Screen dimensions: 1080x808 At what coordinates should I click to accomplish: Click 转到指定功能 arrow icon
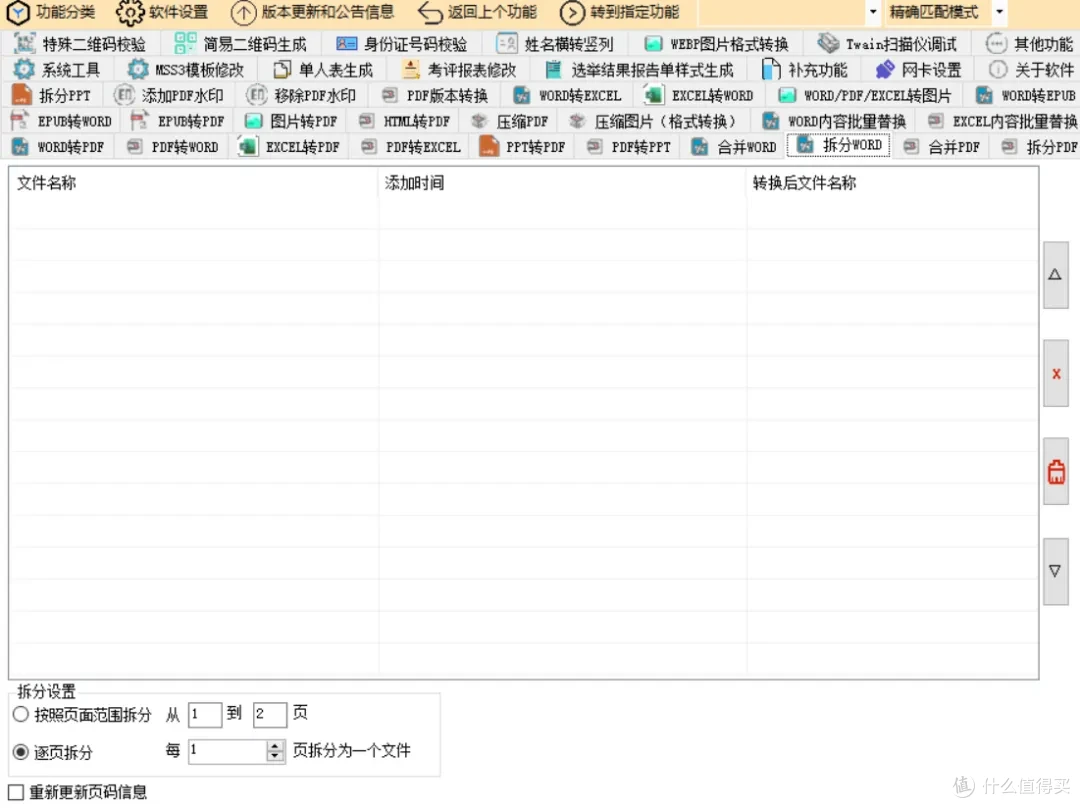coord(572,12)
